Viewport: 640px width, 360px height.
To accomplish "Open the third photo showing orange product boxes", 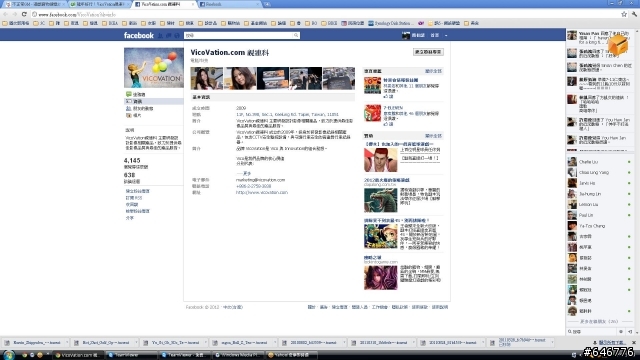I will (x=273, y=78).
